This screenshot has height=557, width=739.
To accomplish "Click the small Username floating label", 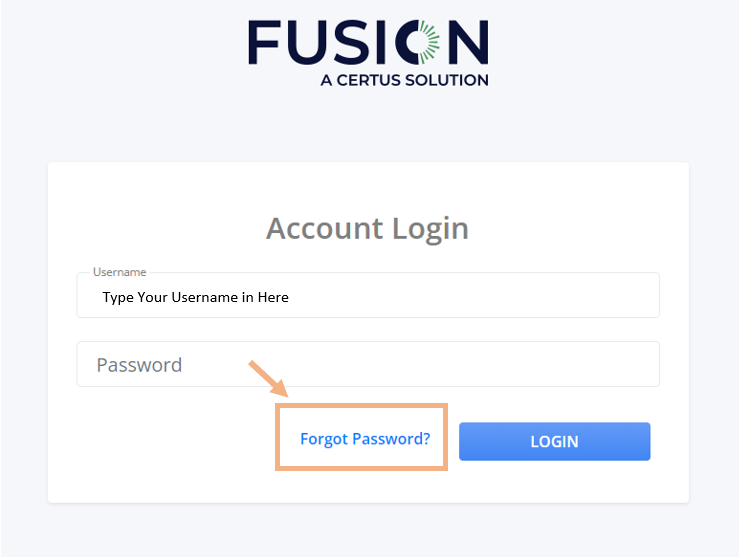I will (x=120, y=272).
